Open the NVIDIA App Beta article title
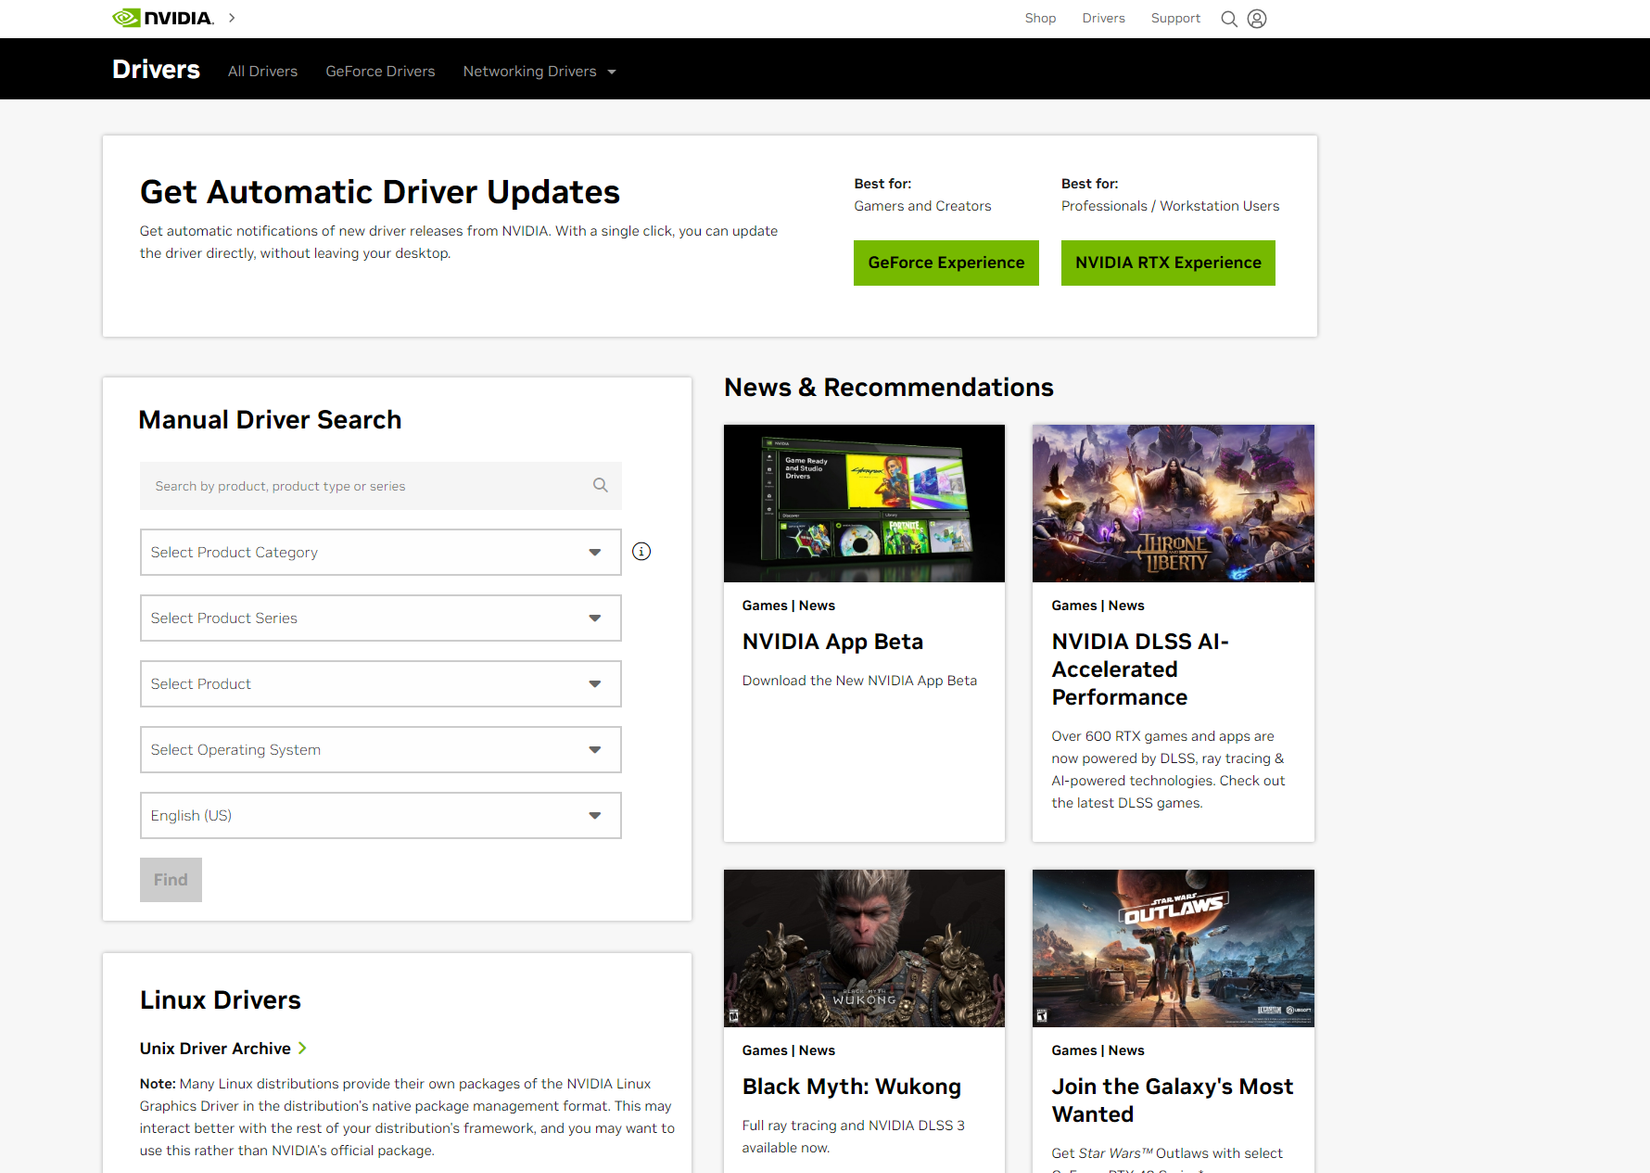 click(x=832, y=642)
